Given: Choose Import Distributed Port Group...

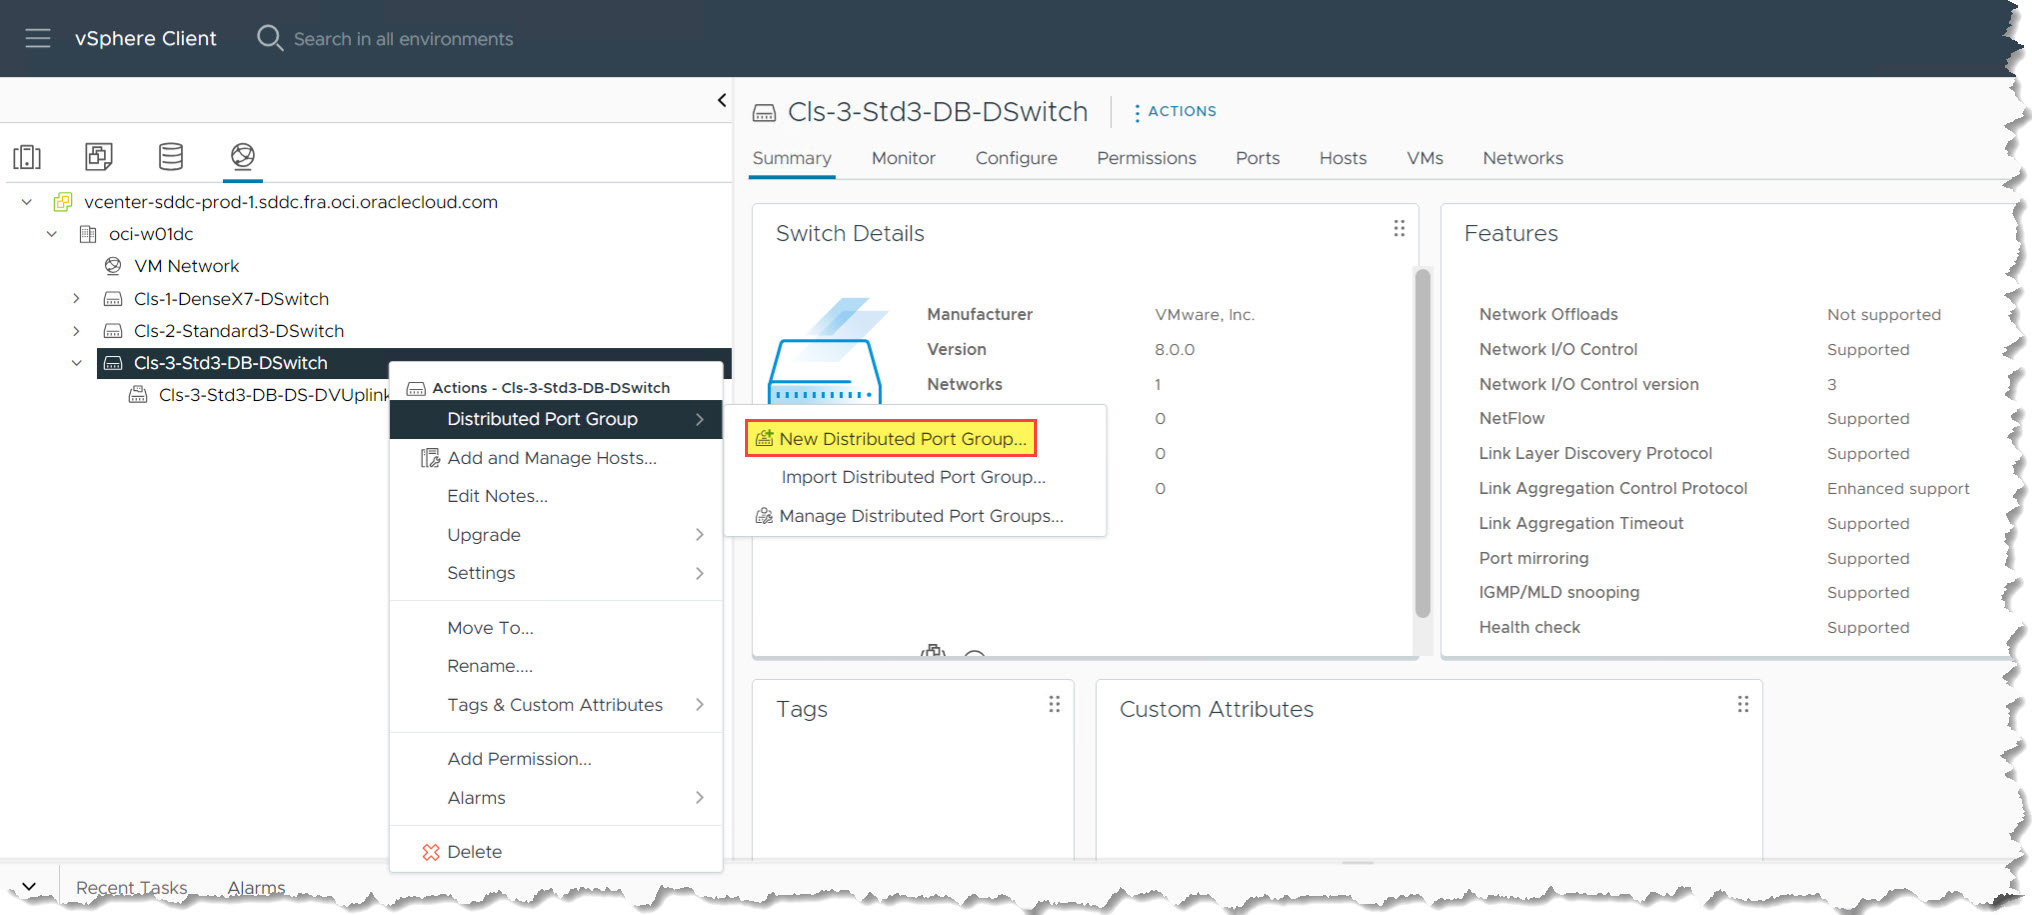Looking at the screenshot, I should pyautogui.click(x=913, y=477).
